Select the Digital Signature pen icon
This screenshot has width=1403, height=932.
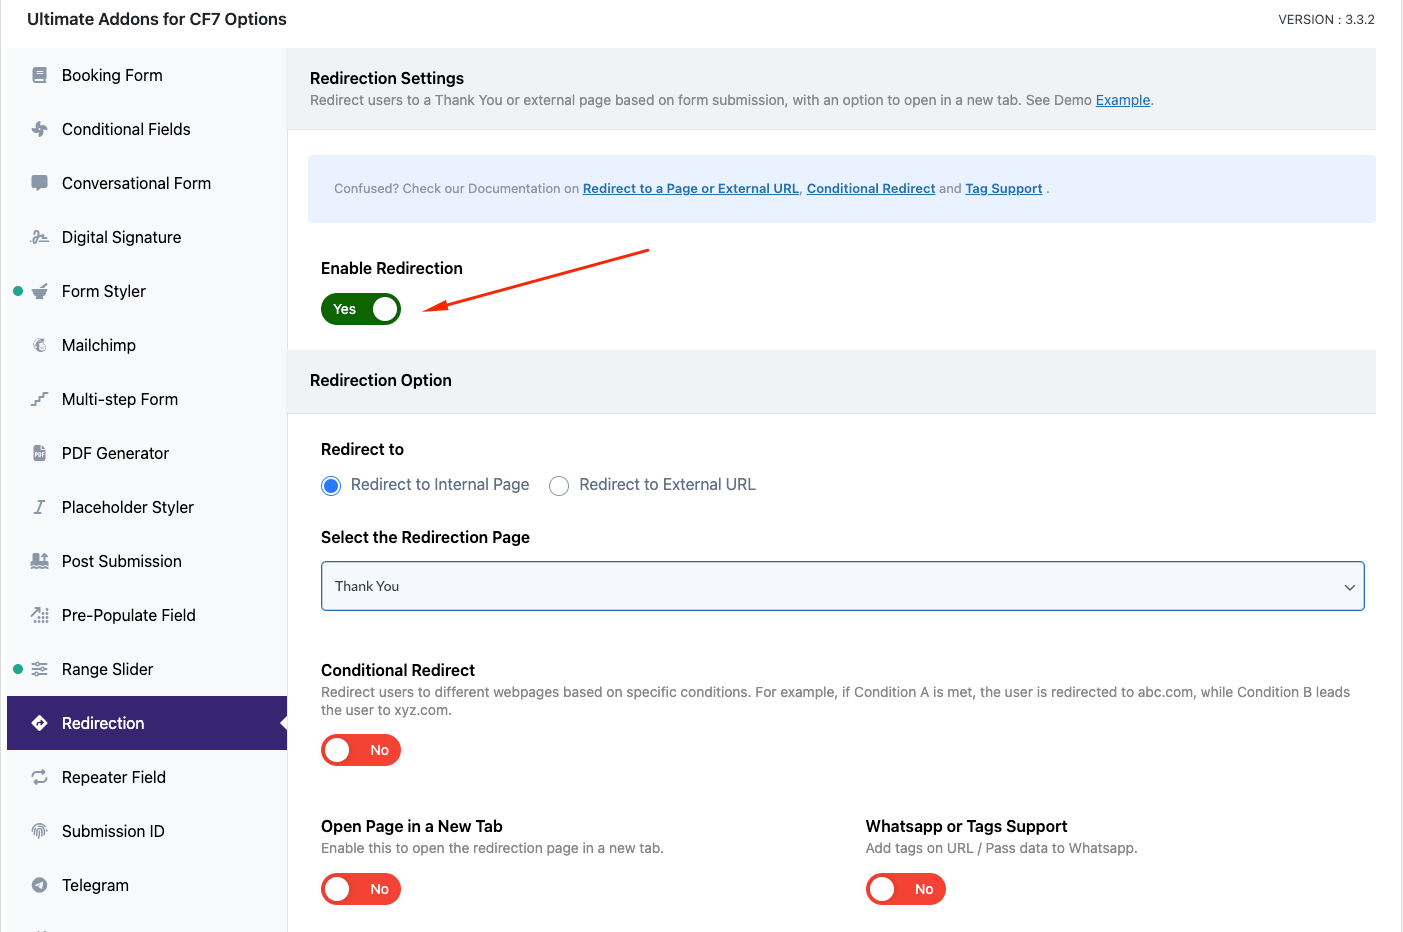pos(40,237)
